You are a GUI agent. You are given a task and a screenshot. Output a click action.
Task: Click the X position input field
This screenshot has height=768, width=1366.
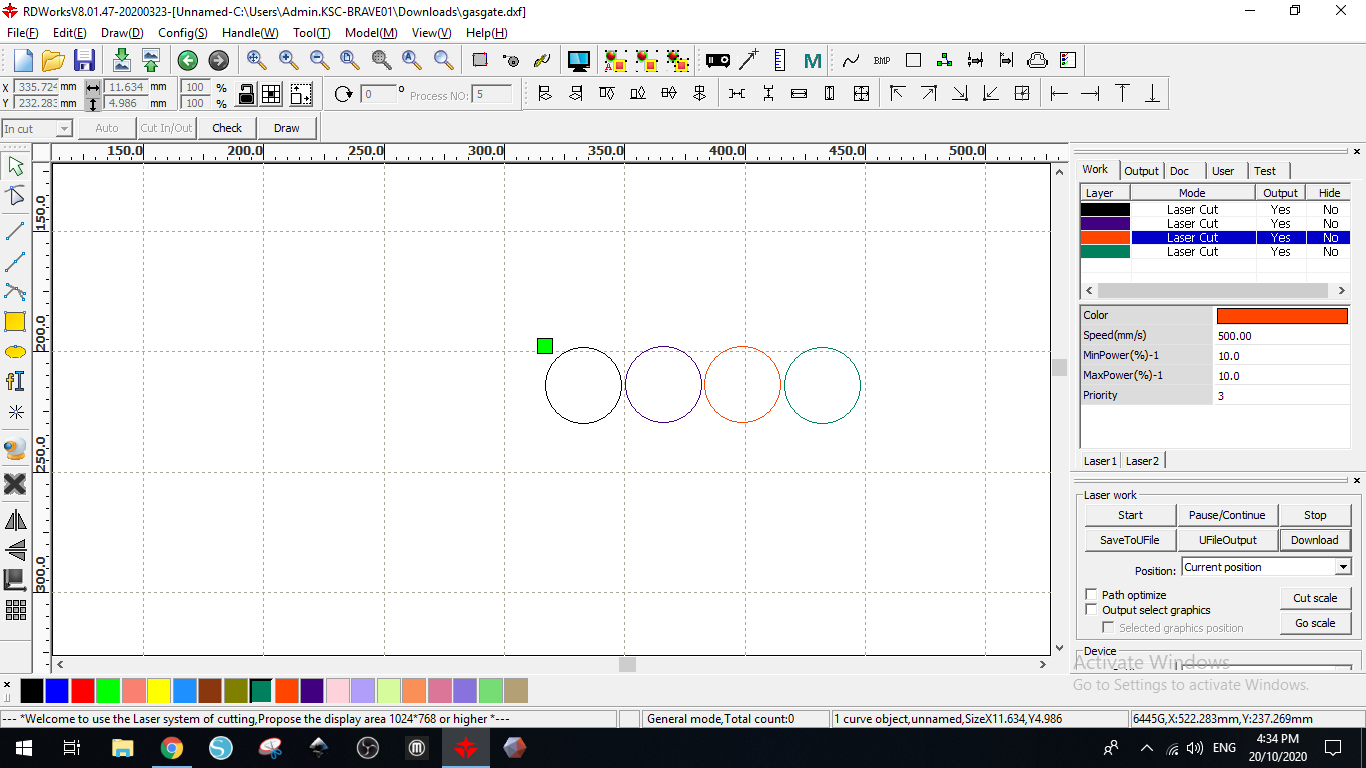click(37, 87)
